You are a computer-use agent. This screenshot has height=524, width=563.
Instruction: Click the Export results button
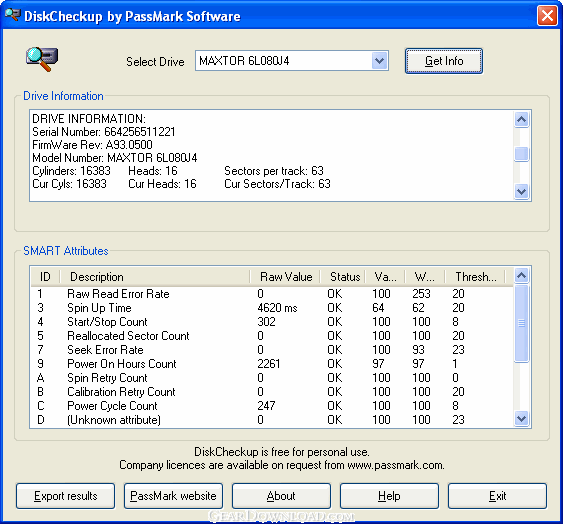[x=65, y=496]
